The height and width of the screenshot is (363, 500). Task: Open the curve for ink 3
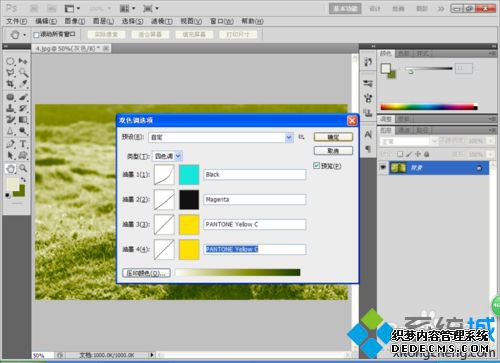(164, 224)
